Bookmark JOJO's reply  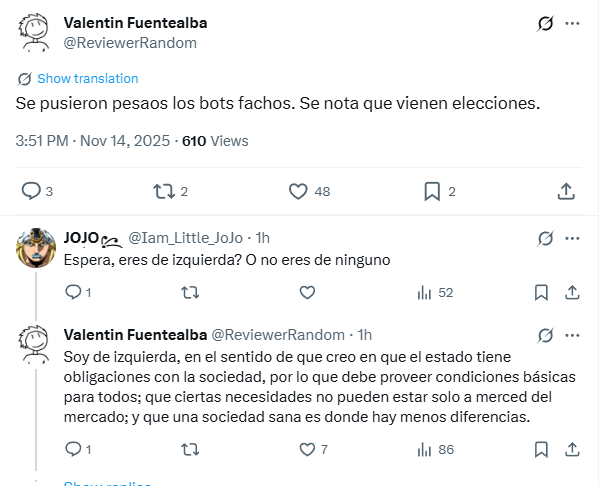pos(541,292)
